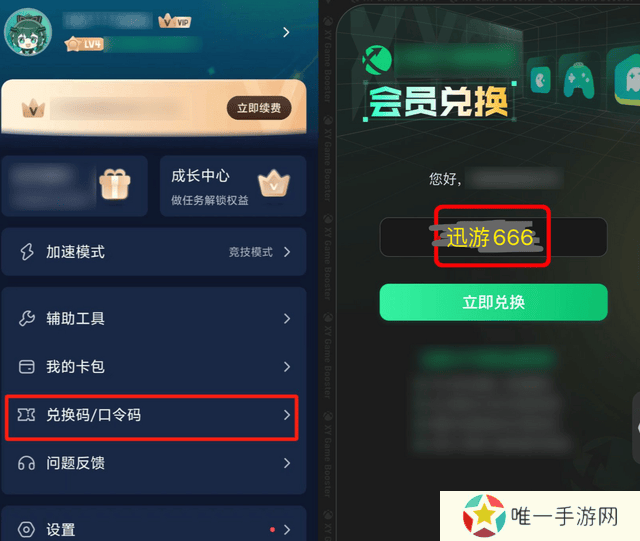Click the VIP crown badge beside username
This screenshot has height=541, width=640.
click(x=175, y=21)
